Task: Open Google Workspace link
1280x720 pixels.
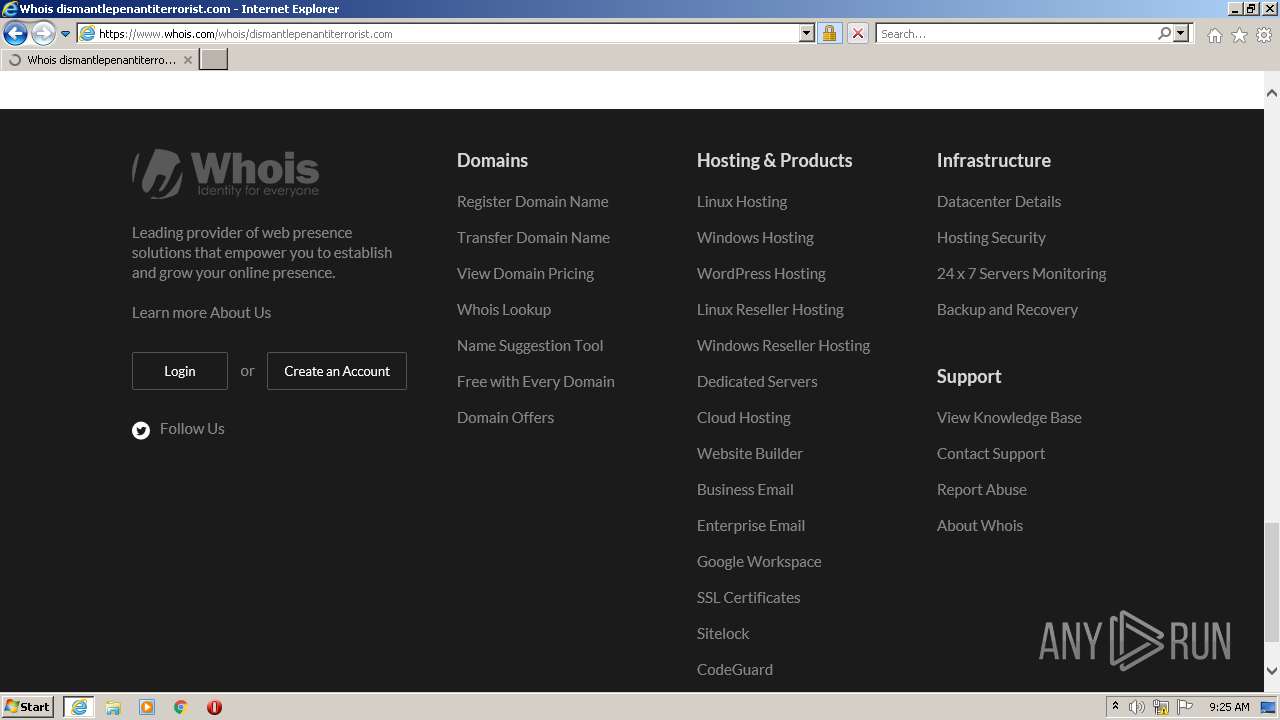Action: (759, 561)
